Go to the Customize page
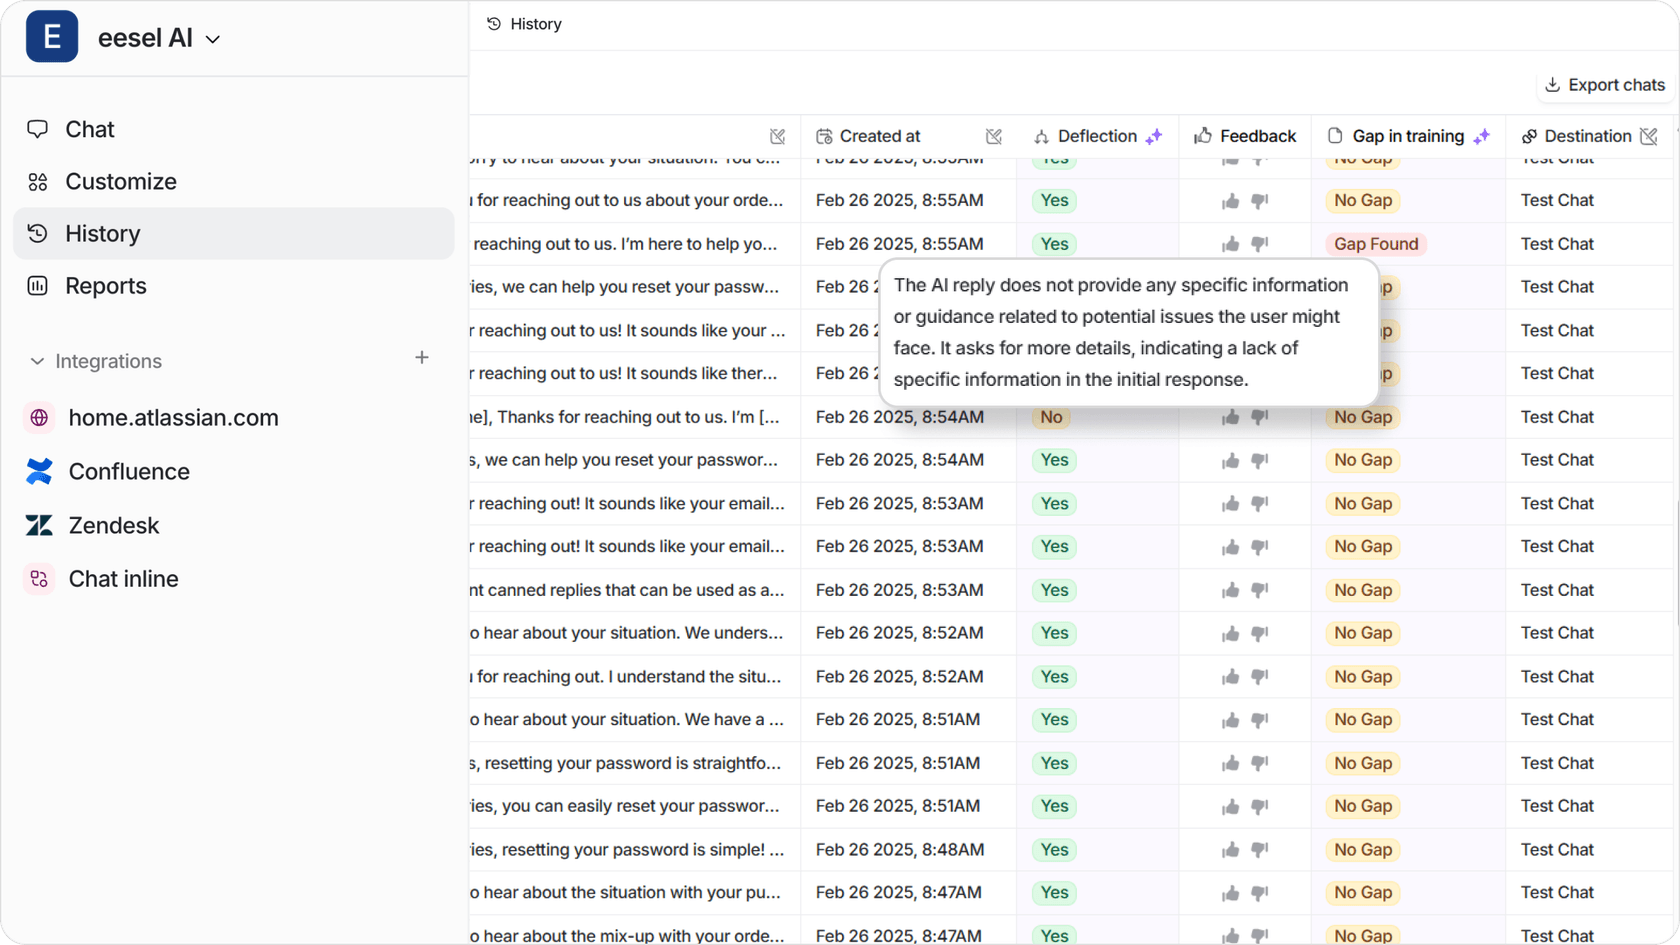Viewport: 1680px width, 945px height. point(120,181)
